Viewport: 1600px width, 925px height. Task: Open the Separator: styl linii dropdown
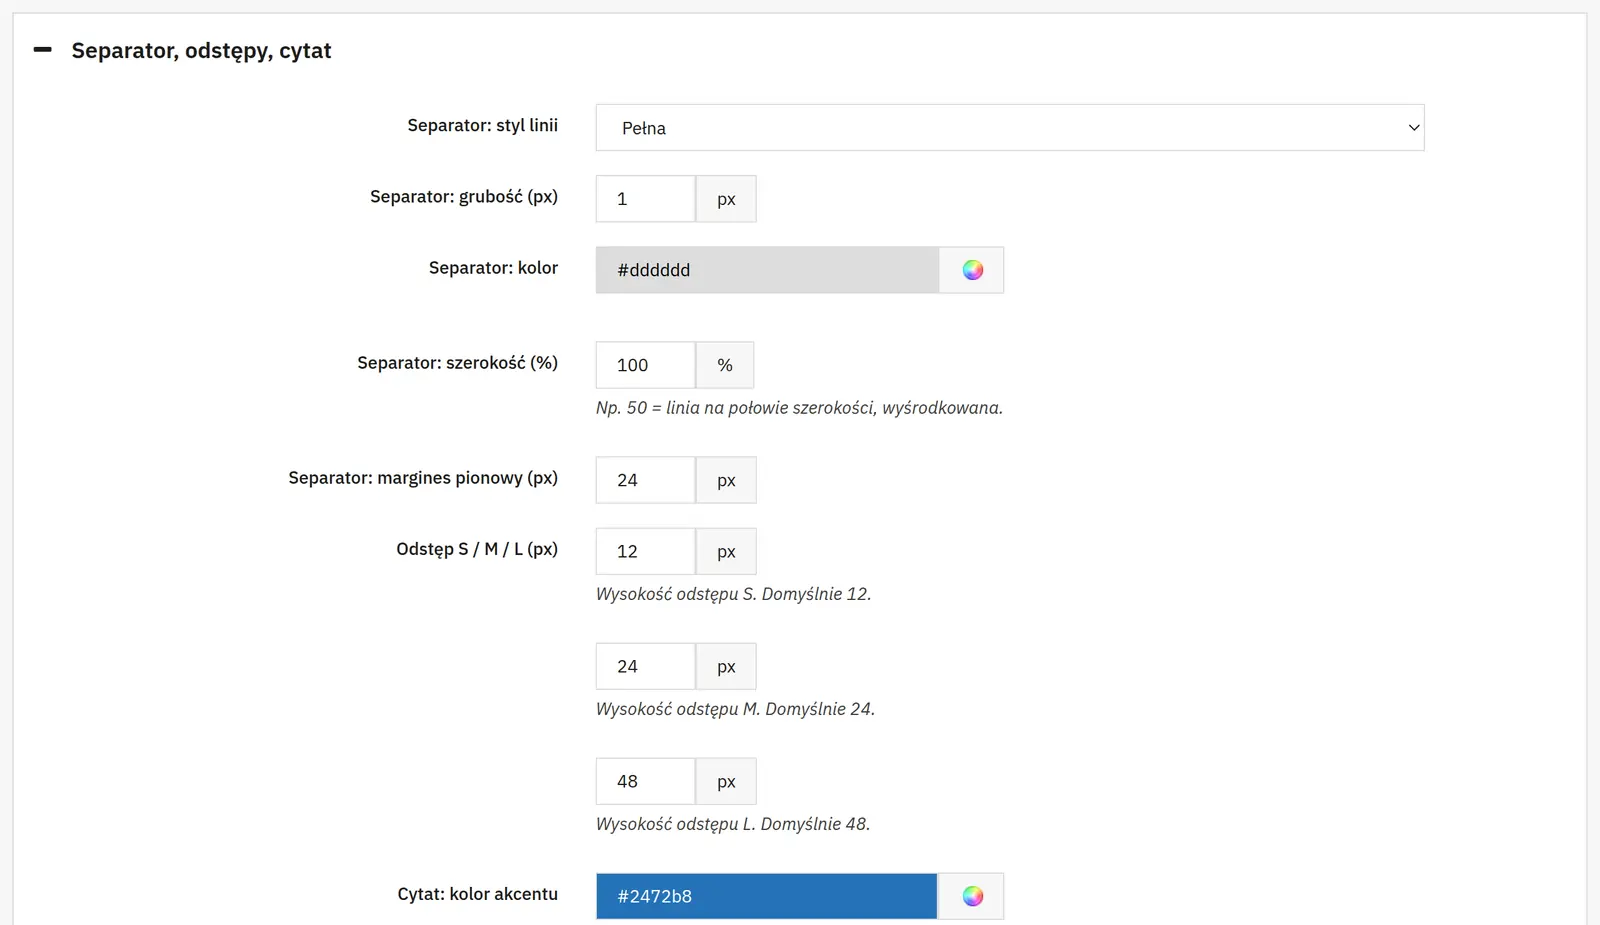pos(1010,128)
